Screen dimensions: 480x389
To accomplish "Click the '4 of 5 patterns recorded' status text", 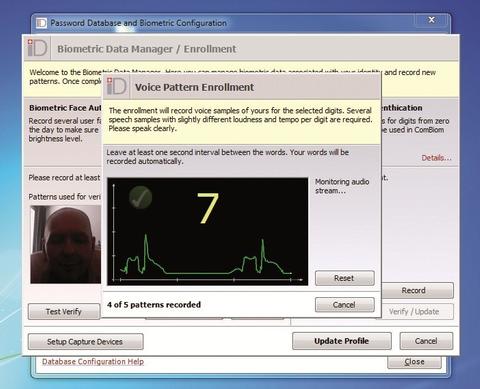I will [154, 305].
